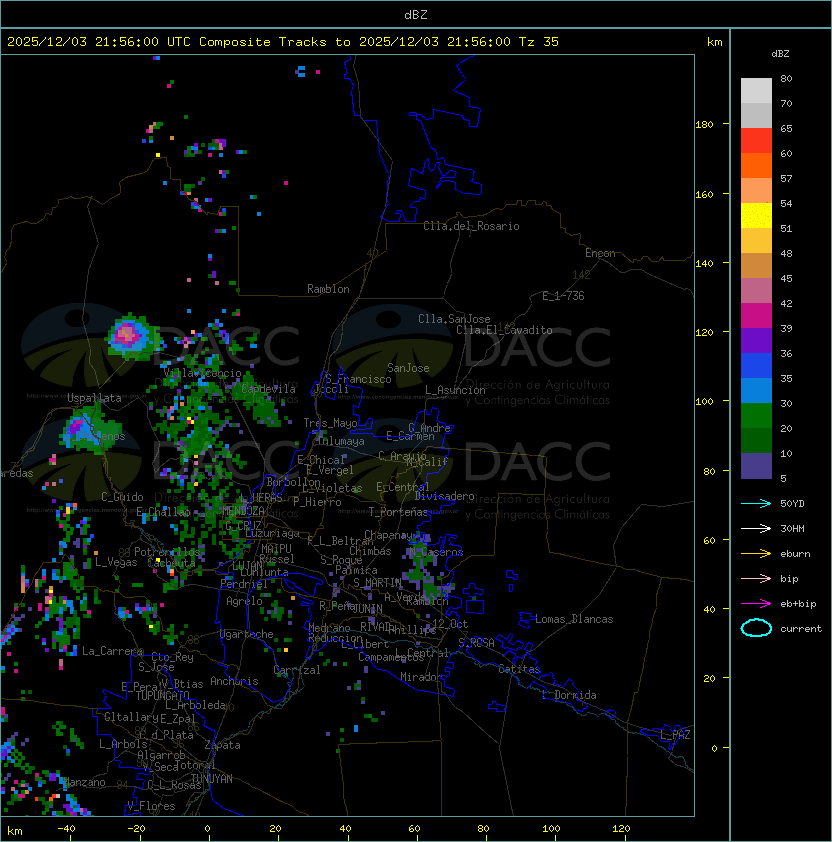Click the 'Zapata' map label
This screenshot has width=832, height=842.
[222, 745]
